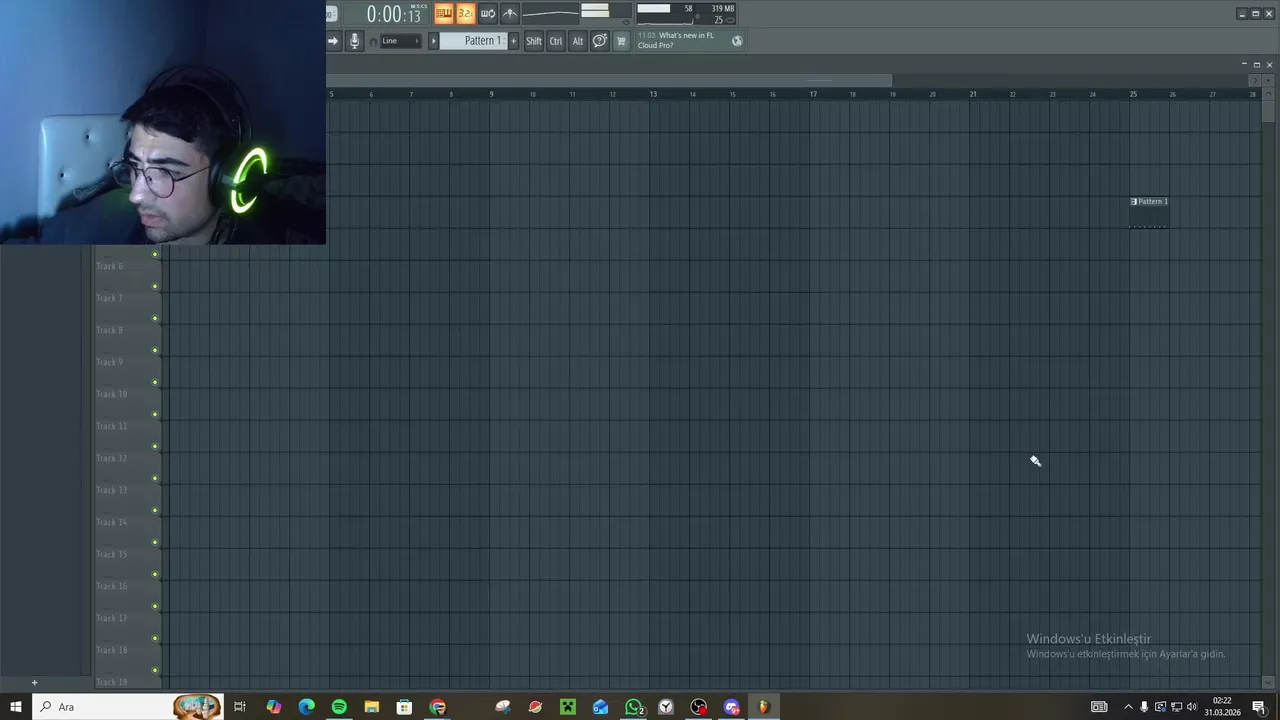Click the plus button at bottom left

pos(34,683)
